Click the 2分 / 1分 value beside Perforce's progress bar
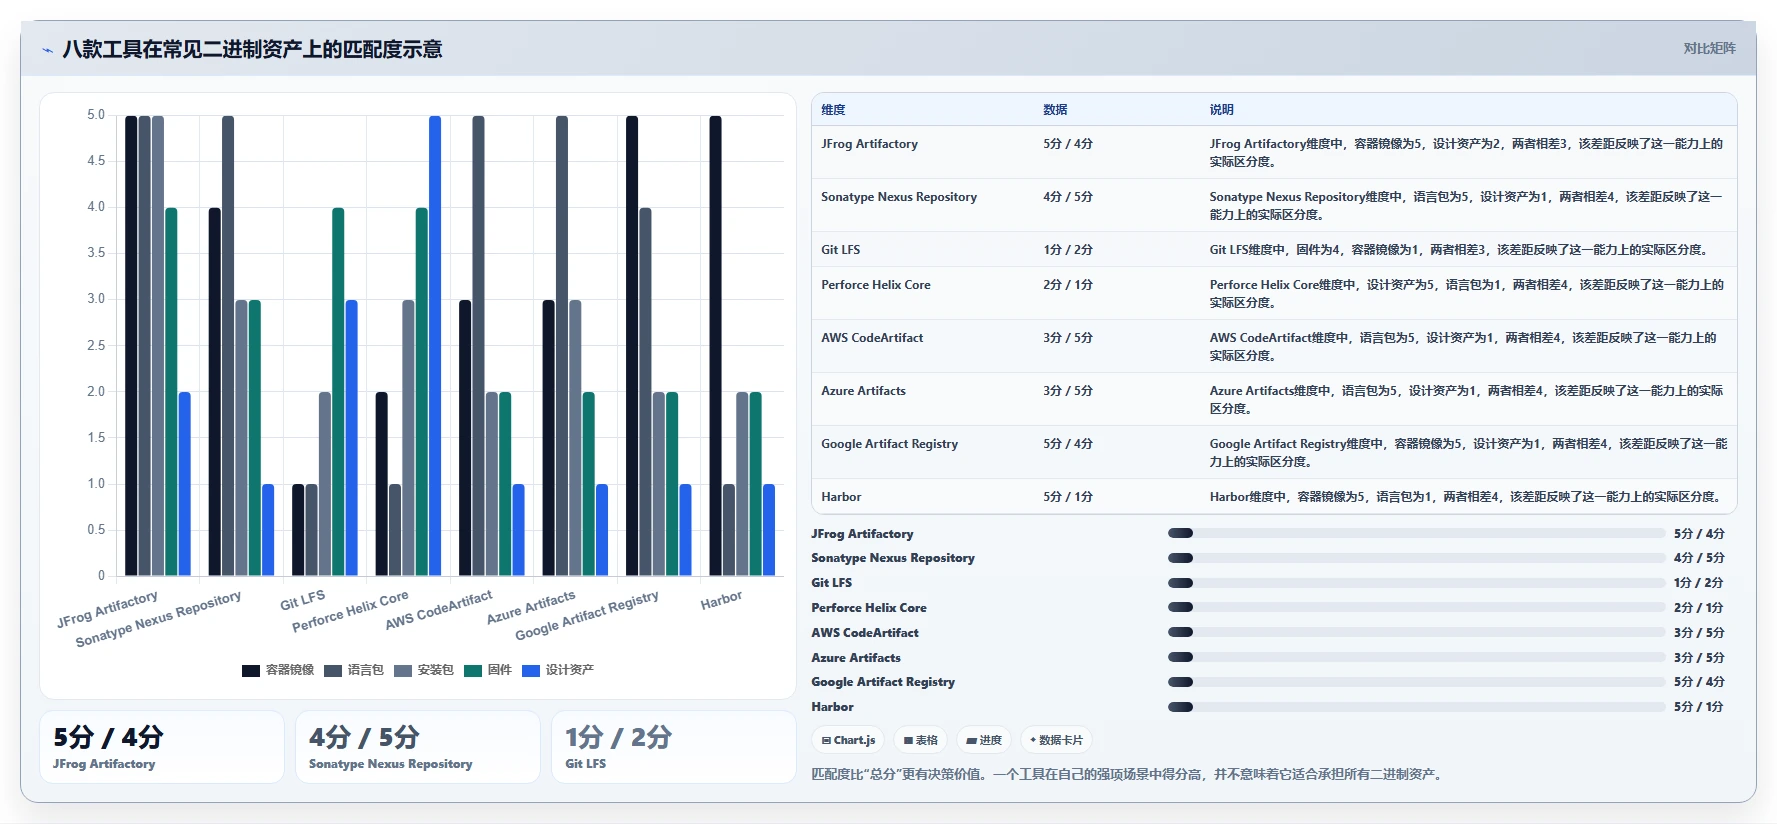The width and height of the screenshot is (1777, 824). [x=1699, y=608]
